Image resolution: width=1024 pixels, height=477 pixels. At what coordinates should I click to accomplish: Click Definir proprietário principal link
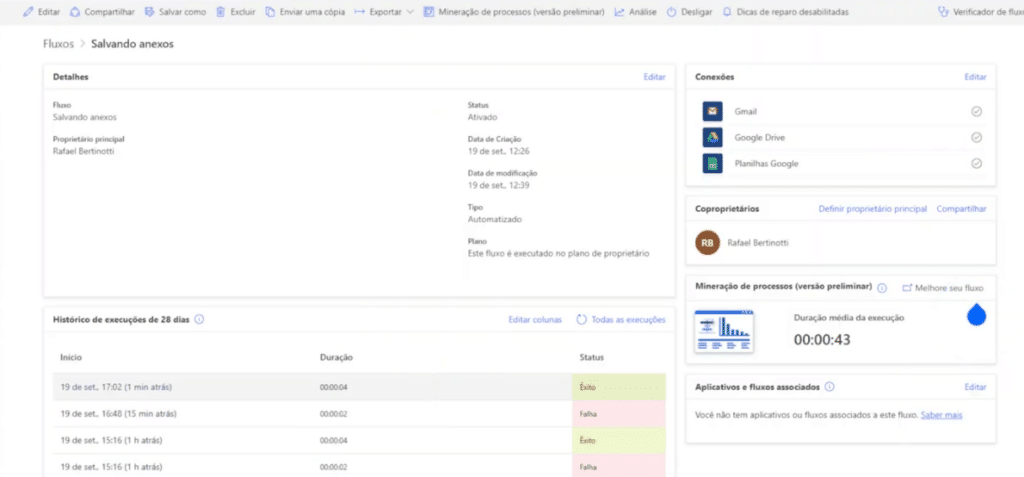(872, 208)
